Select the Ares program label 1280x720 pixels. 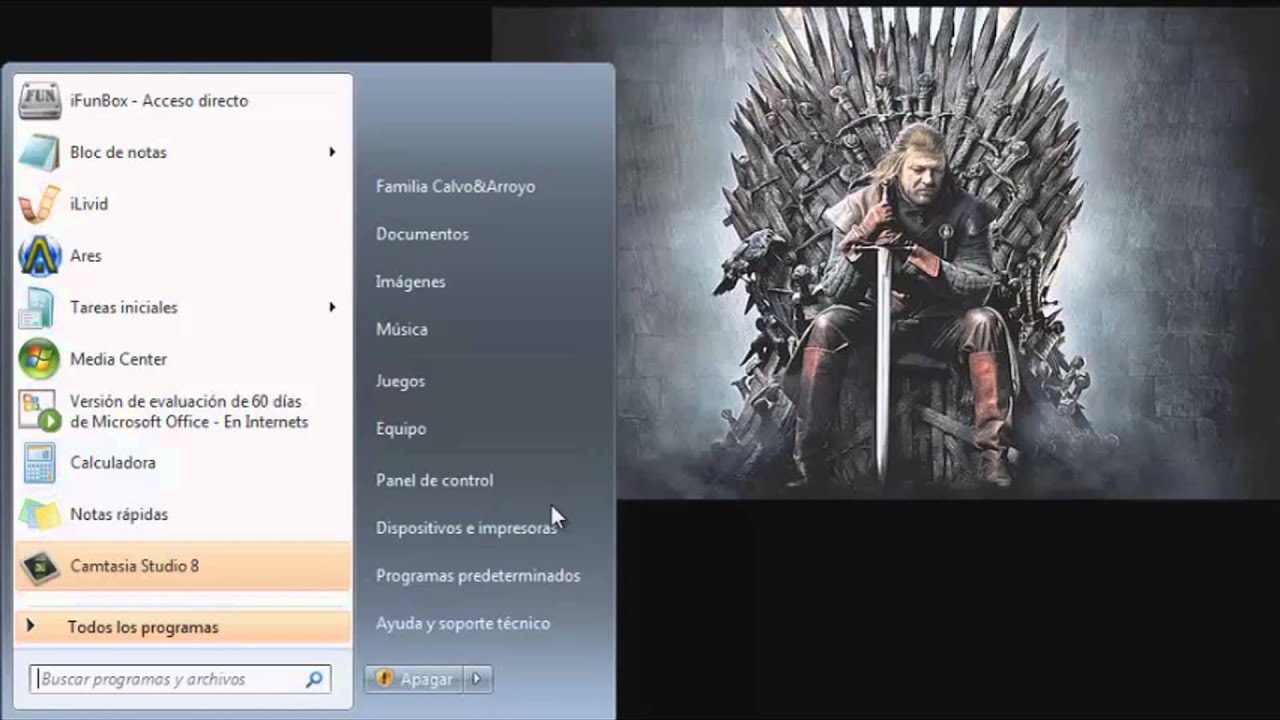(86, 256)
